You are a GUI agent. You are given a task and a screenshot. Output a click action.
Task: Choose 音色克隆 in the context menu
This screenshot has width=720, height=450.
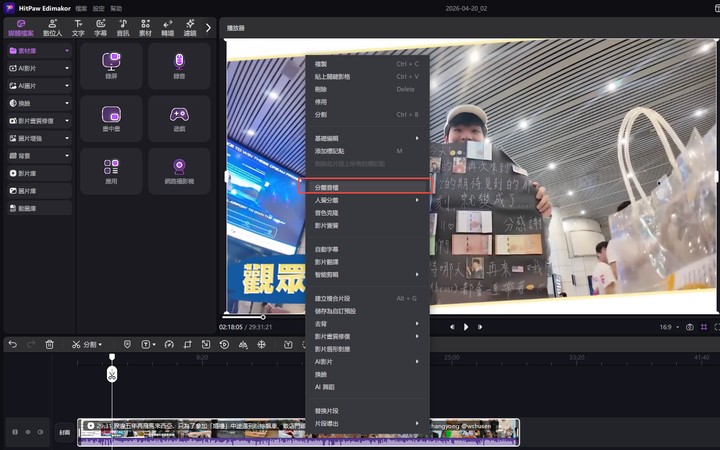point(367,213)
